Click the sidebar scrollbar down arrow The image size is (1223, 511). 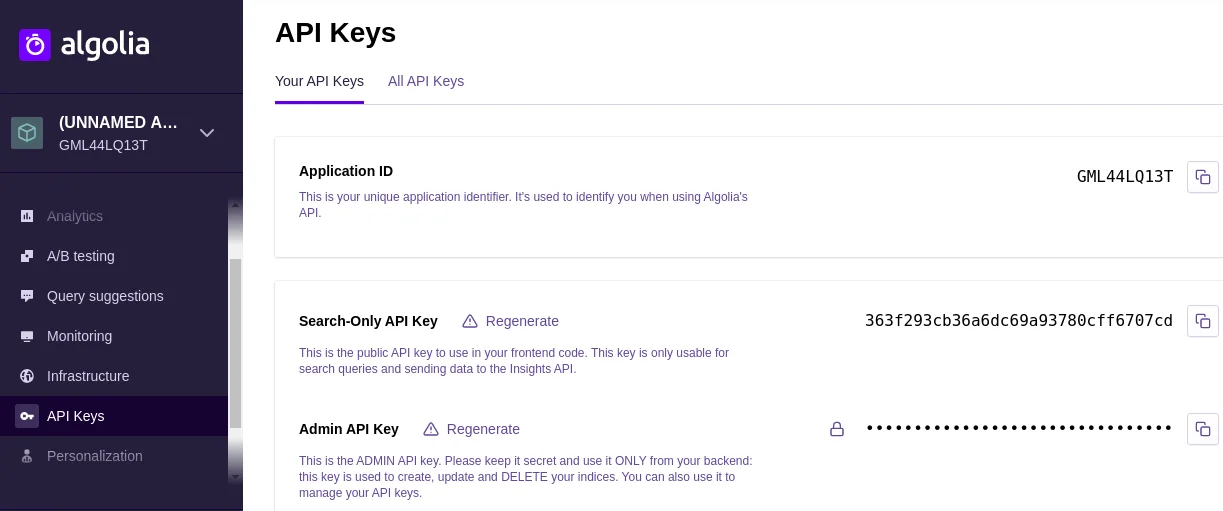235,477
